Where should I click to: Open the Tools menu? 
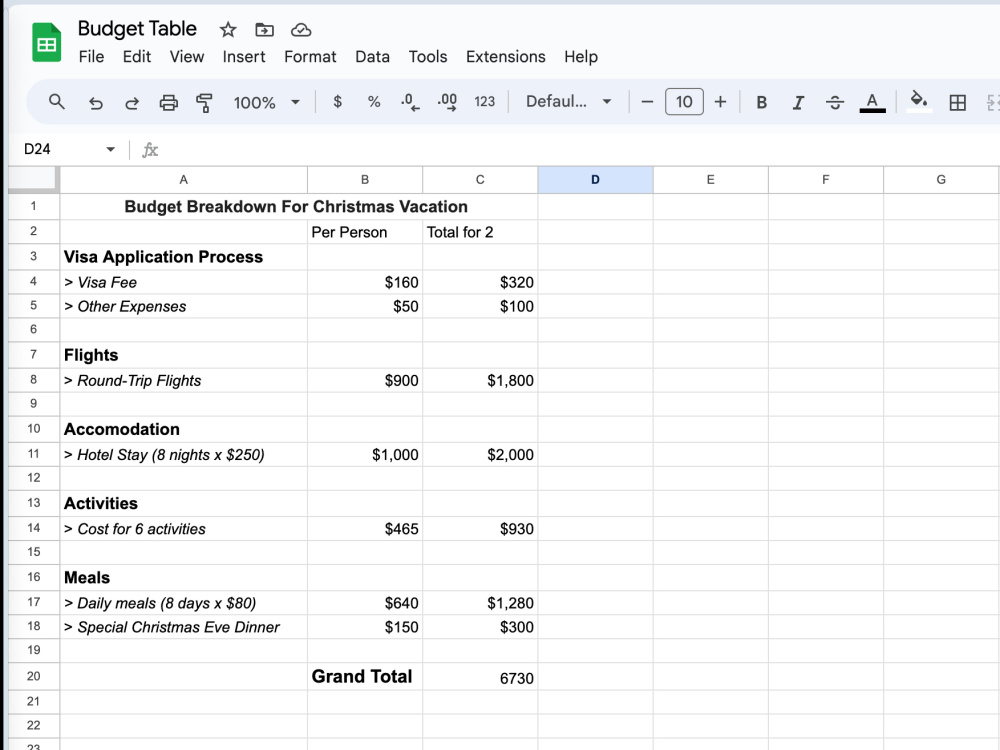[428, 57]
